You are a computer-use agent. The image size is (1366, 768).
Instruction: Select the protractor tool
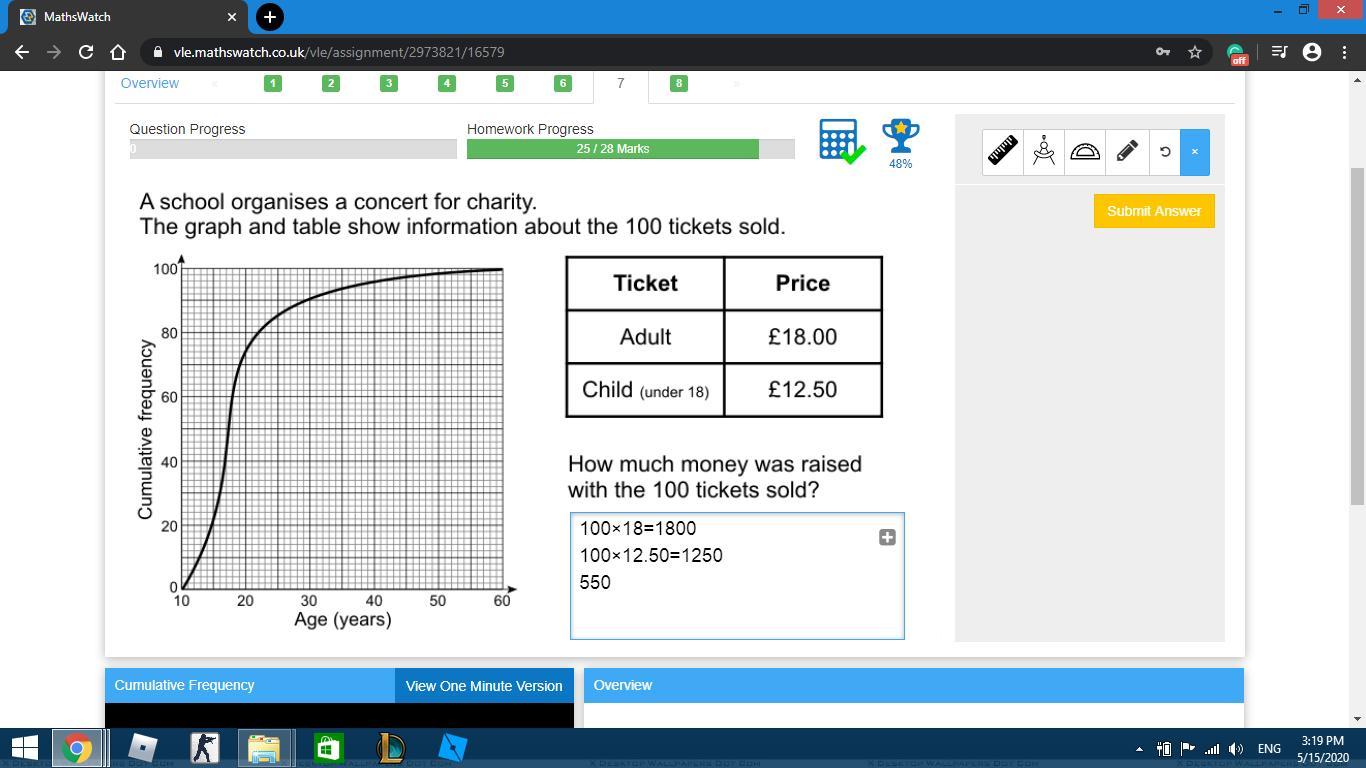1085,151
